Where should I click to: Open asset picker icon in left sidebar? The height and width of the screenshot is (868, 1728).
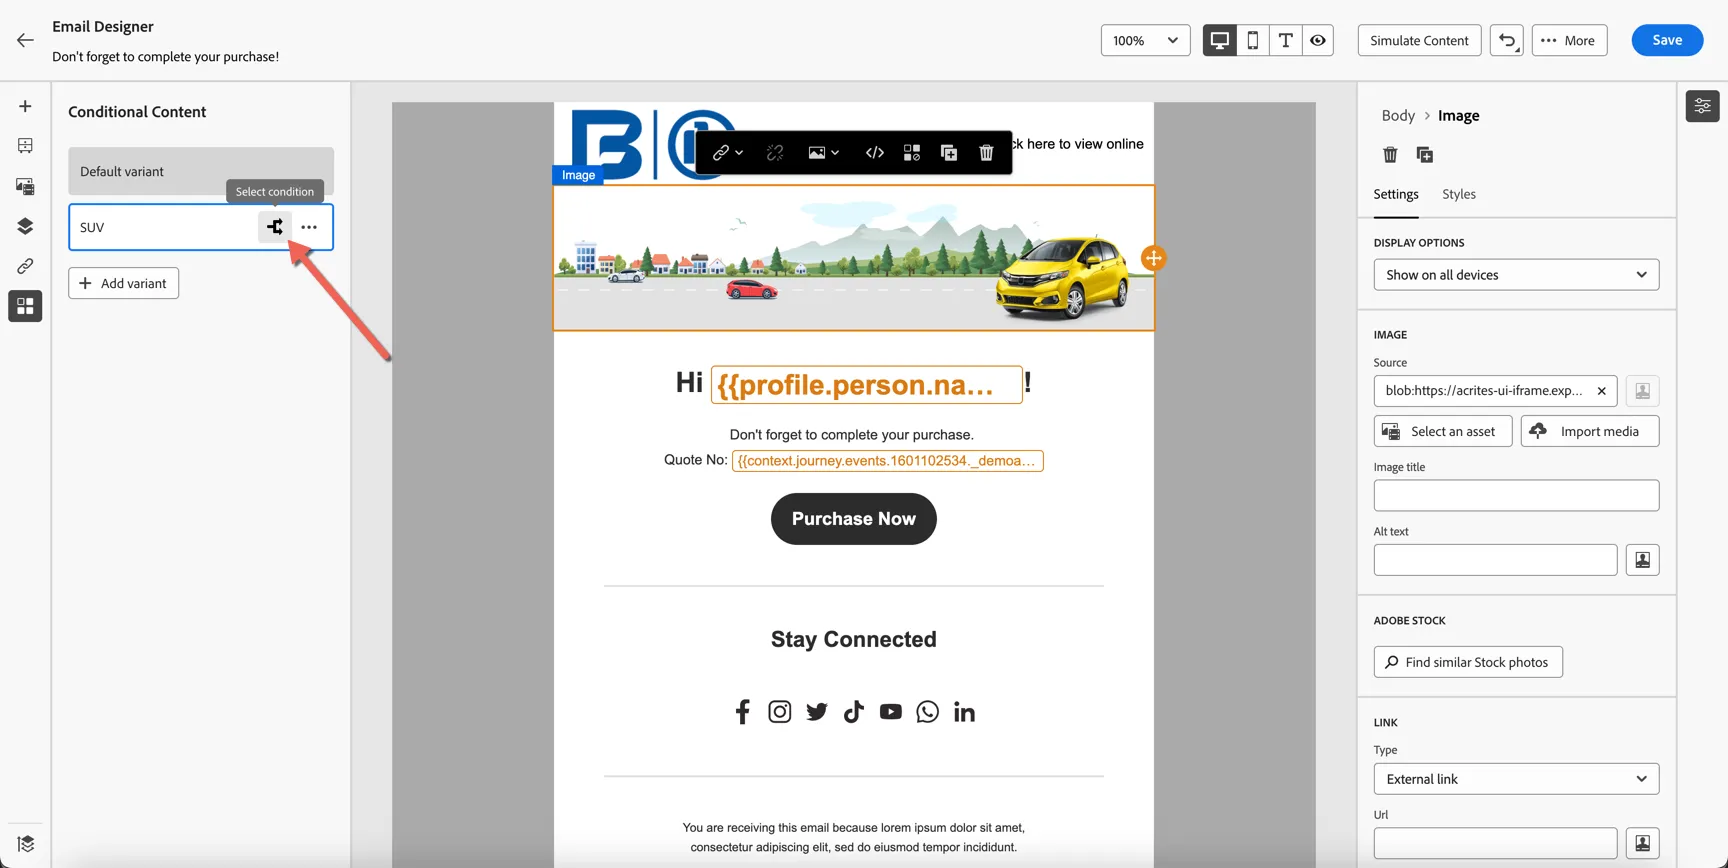(25, 186)
